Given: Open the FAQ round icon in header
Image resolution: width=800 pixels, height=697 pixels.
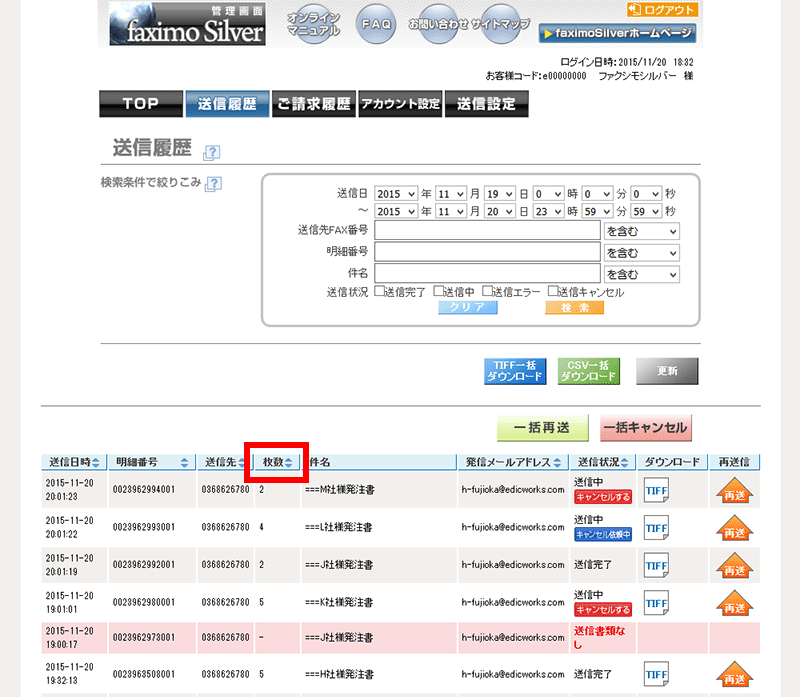Looking at the screenshot, I should (378, 24).
